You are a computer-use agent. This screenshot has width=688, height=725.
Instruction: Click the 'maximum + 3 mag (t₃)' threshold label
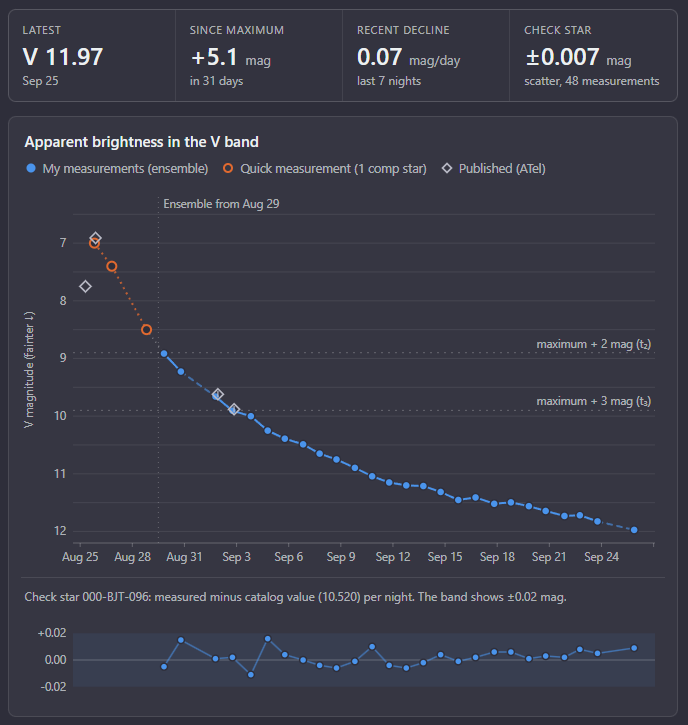click(x=594, y=401)
